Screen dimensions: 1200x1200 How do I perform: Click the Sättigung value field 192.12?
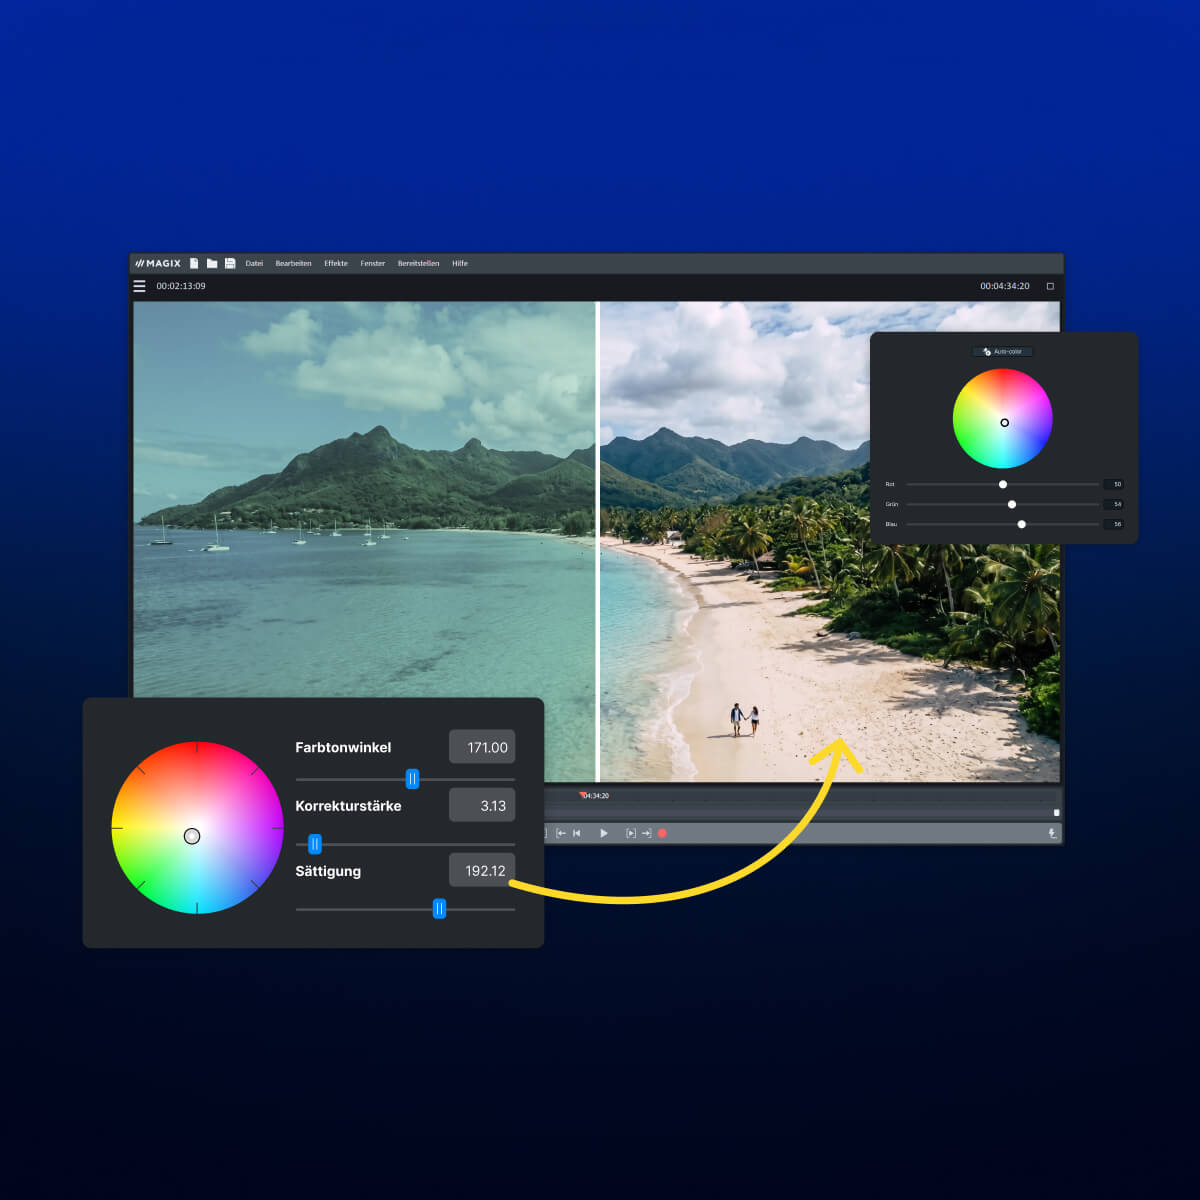pyautogui.click(x=482, y=871)
